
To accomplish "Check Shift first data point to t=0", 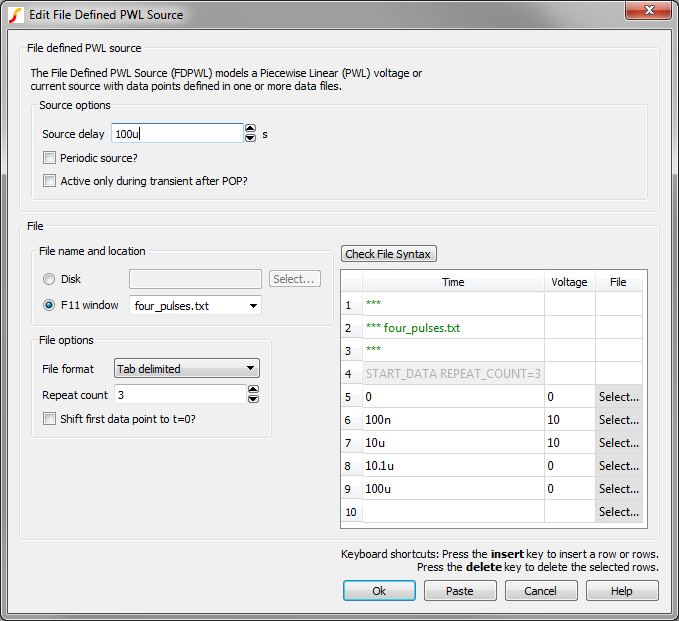I will tap(50, 419).
